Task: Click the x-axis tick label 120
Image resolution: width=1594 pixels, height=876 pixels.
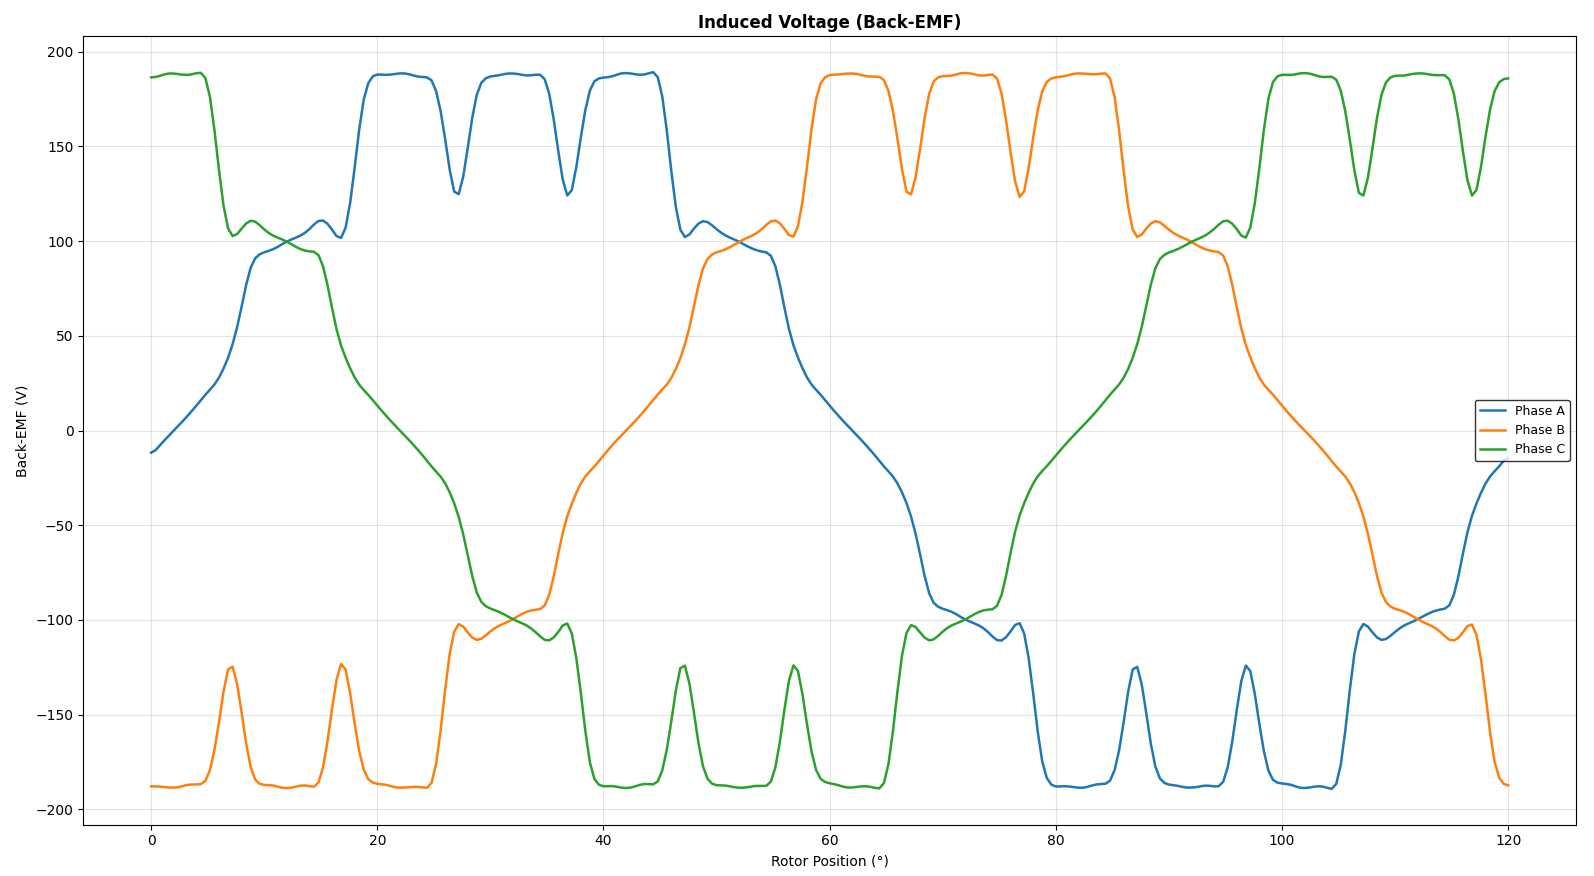Action: pos(1508,841)
